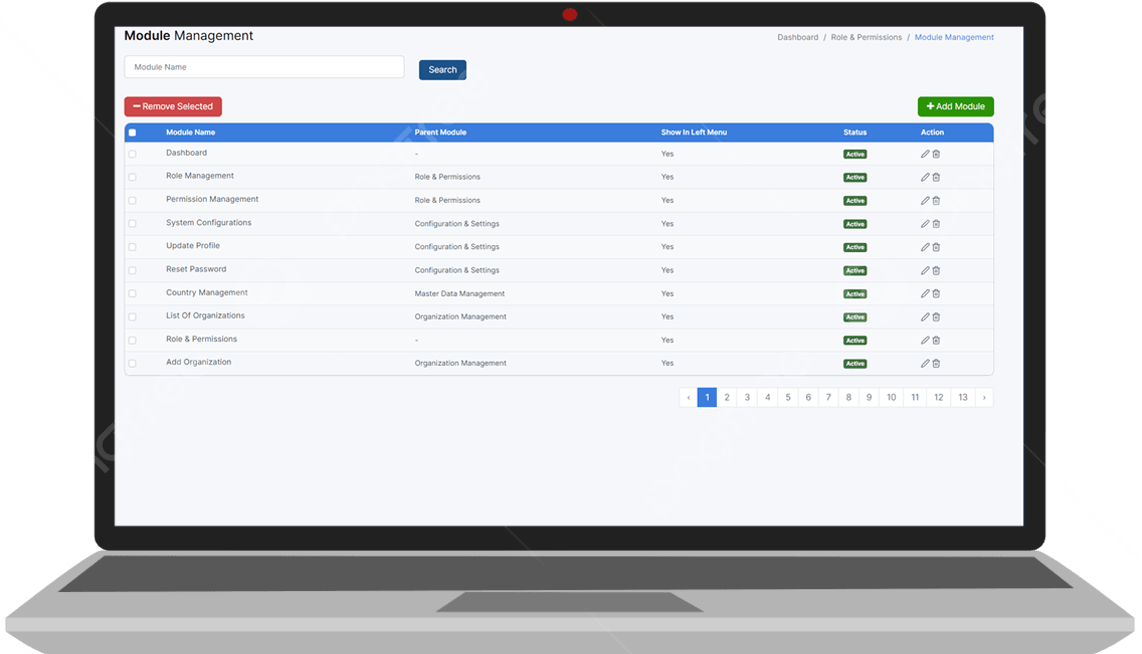Click trash icon in Add Organization row

936,363
